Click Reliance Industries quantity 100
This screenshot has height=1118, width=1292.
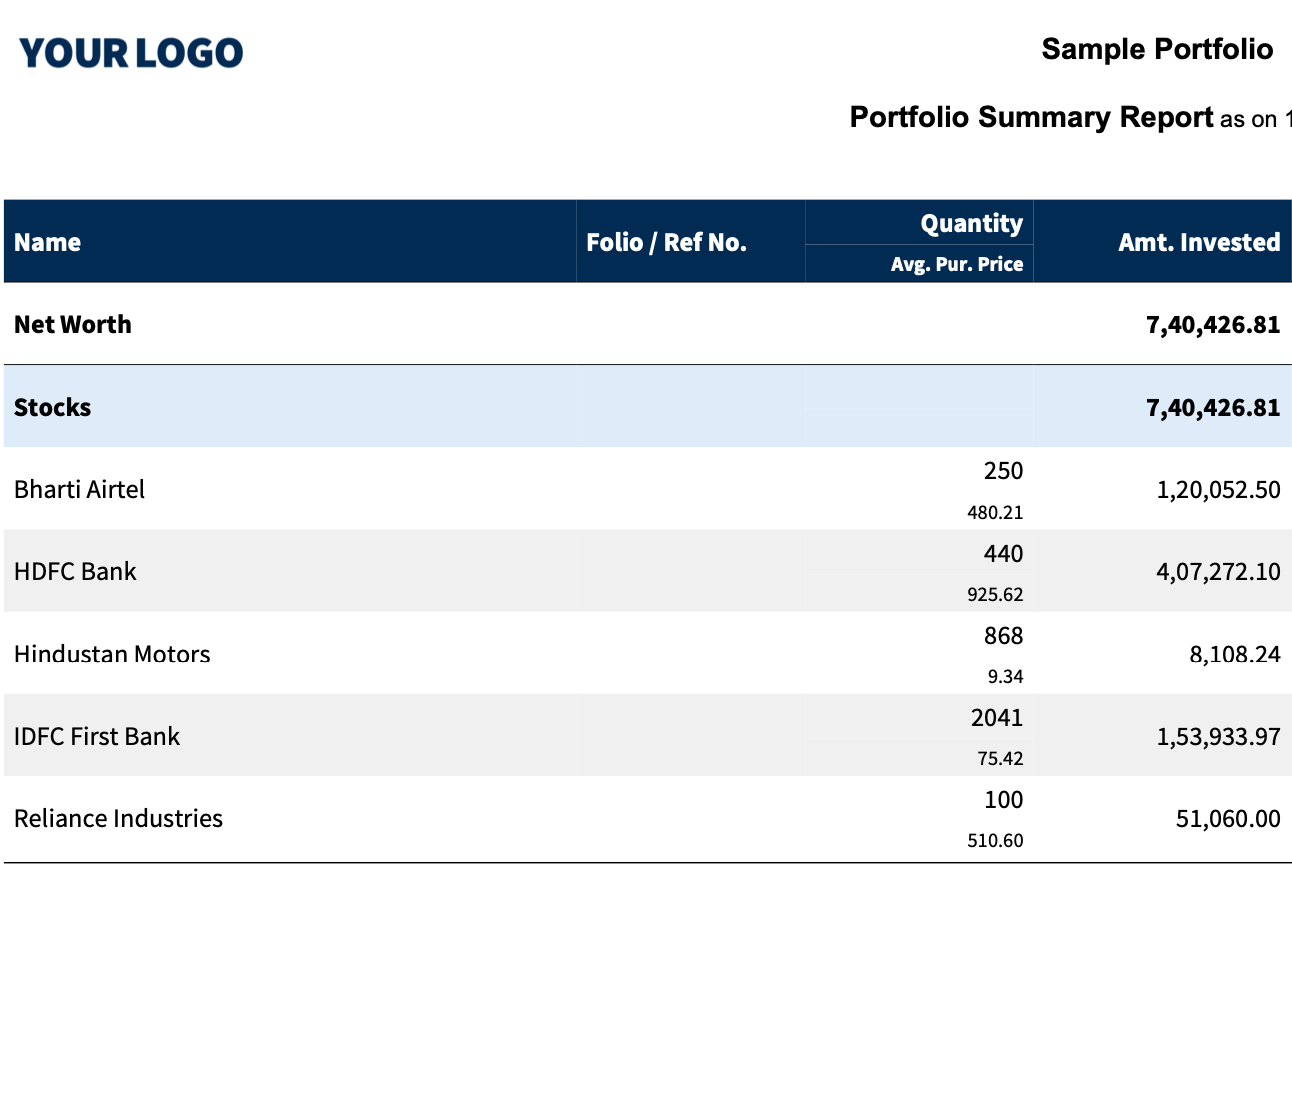[x=1003, y=800]
